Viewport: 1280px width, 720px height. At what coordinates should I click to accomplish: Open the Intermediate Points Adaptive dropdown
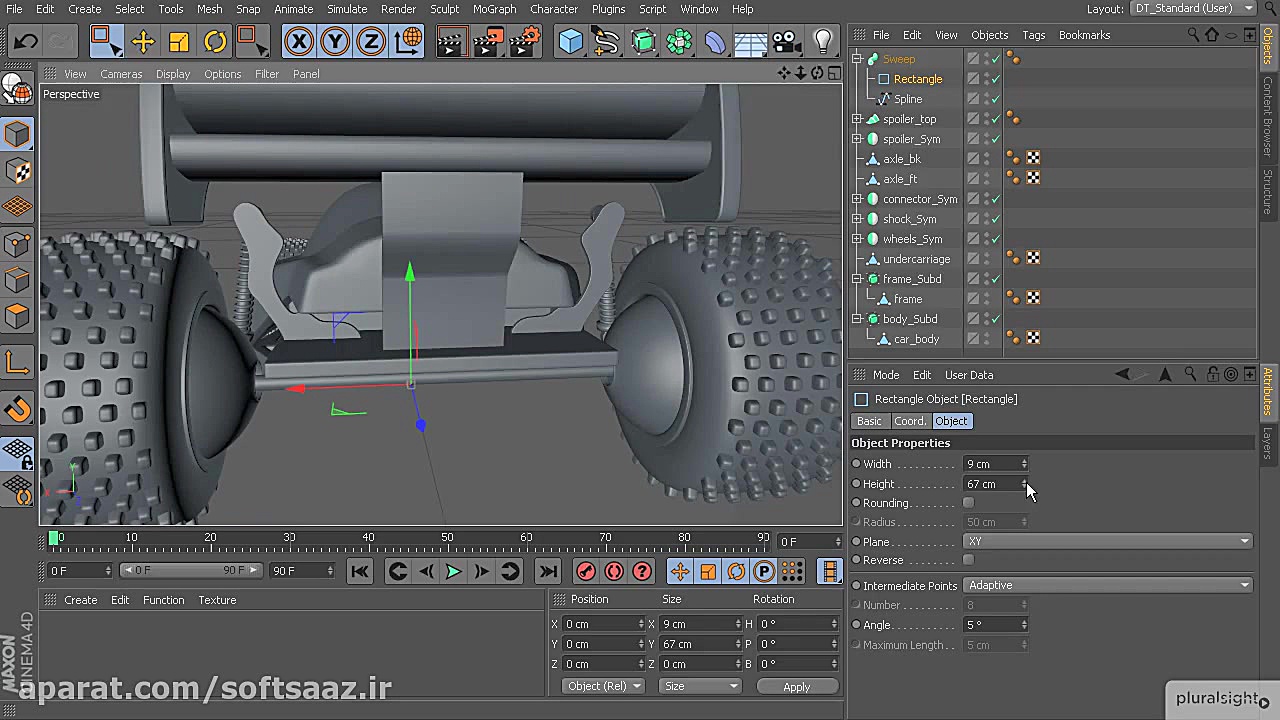click(1106, 585)
